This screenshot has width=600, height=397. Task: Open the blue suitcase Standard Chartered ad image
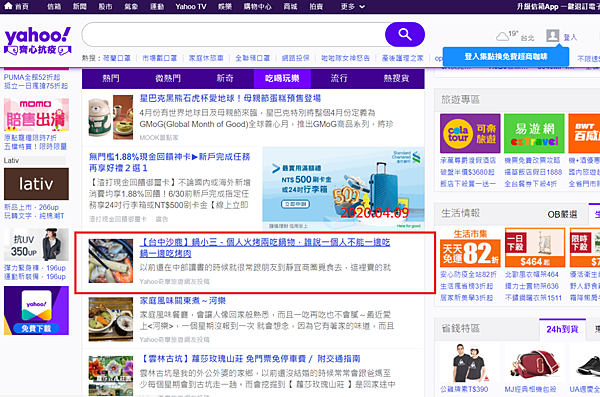(343, 189)
